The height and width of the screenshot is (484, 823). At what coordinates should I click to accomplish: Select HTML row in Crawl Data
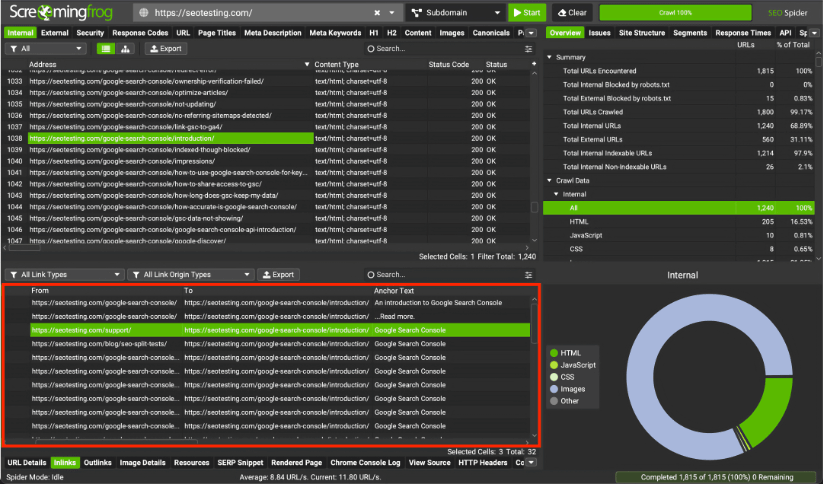pos(579,221)
